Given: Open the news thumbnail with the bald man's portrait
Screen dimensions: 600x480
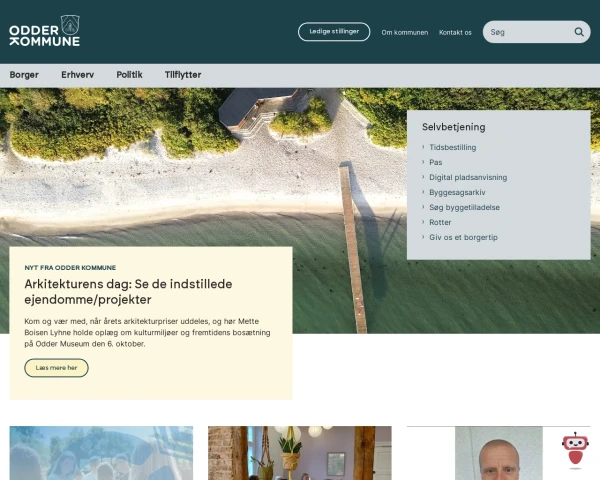Looking at the screenshot, I should [x=499, y=453].
